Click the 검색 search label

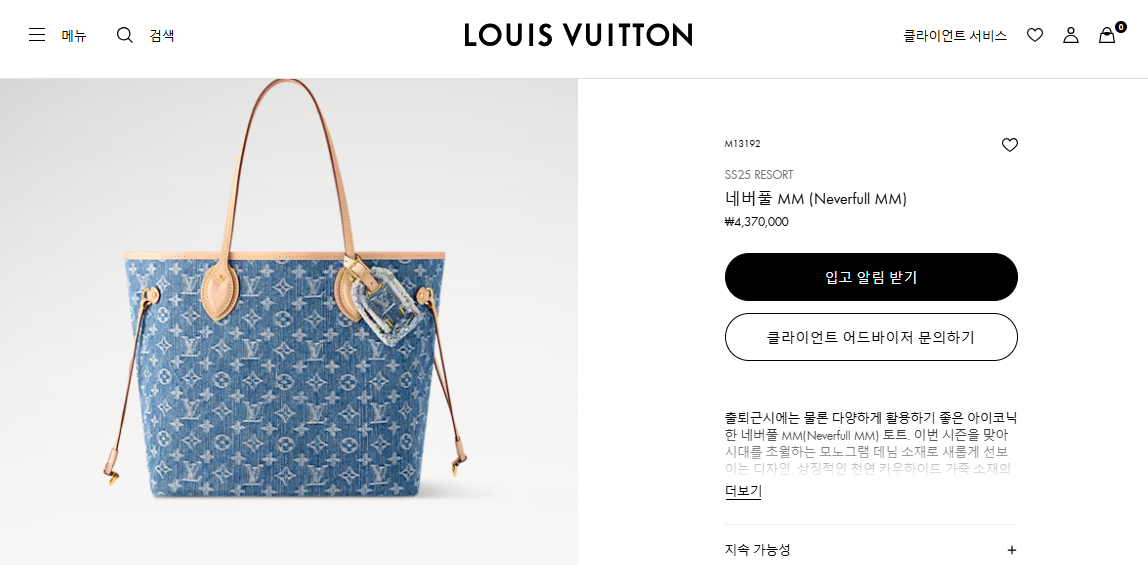coord(162,35)
